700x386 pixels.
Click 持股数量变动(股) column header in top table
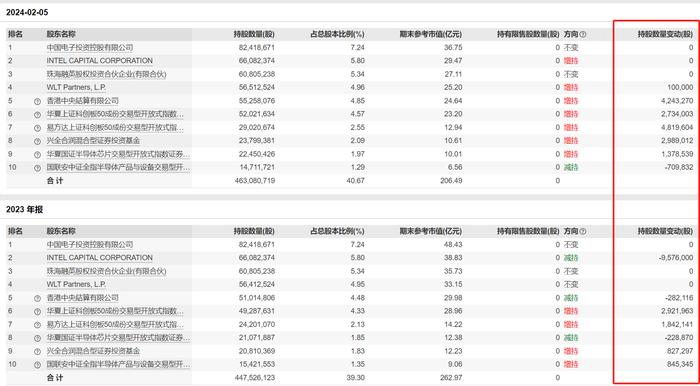(x=665, y=34)
